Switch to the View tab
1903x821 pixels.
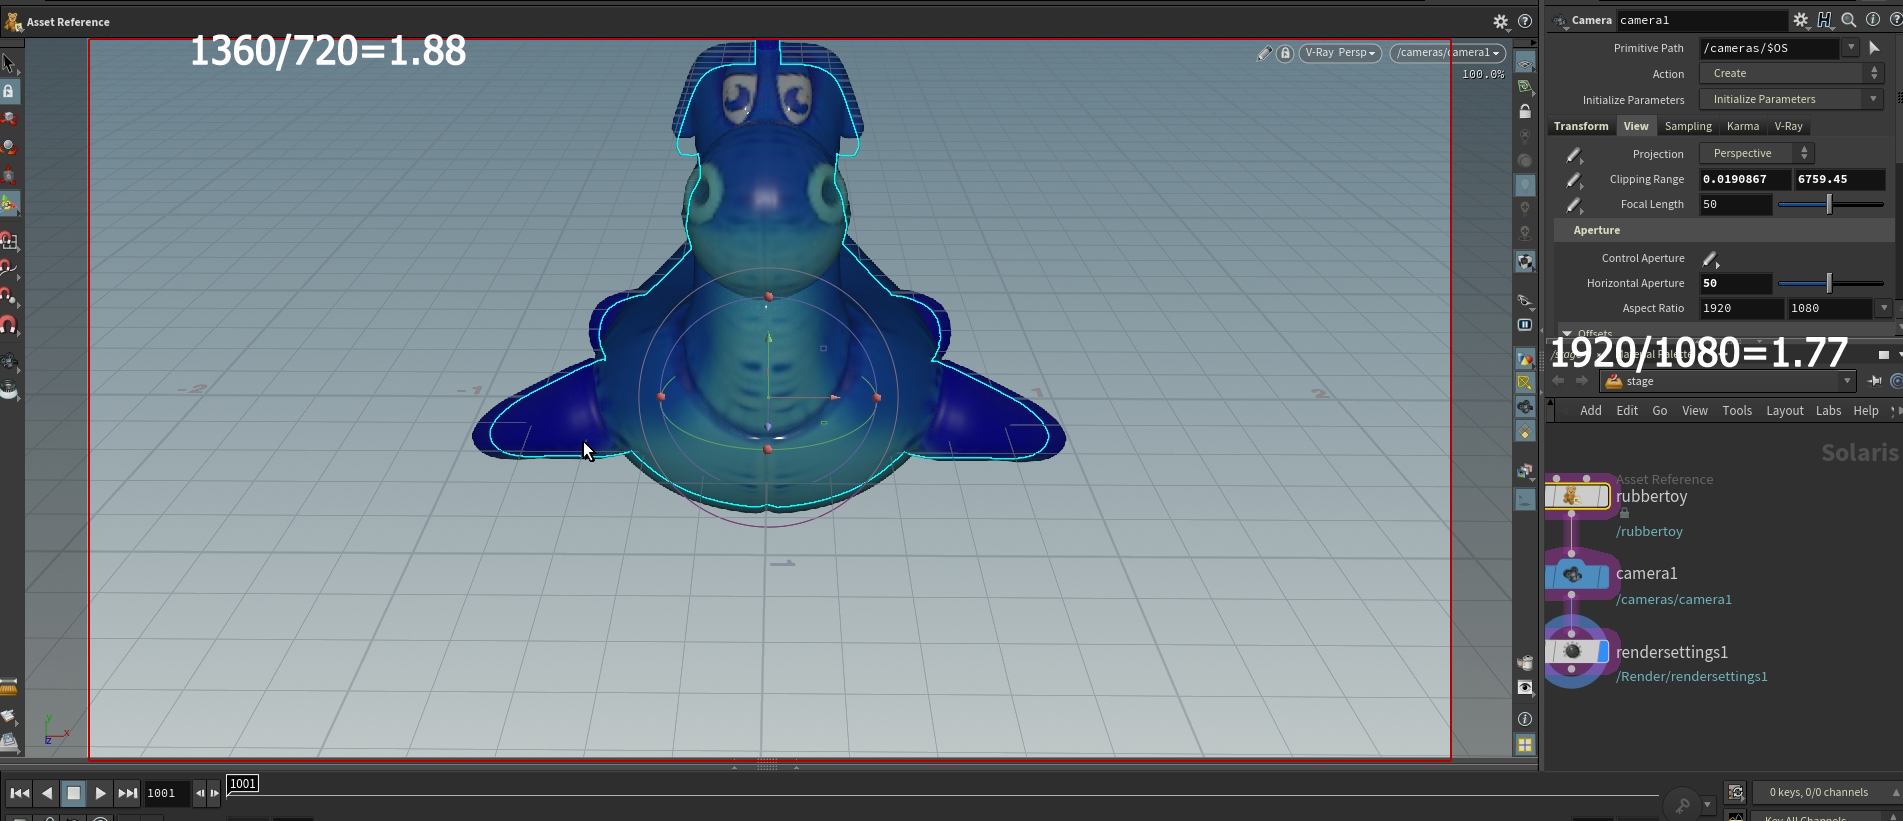pyautogui.click(x=1636, y=126)
